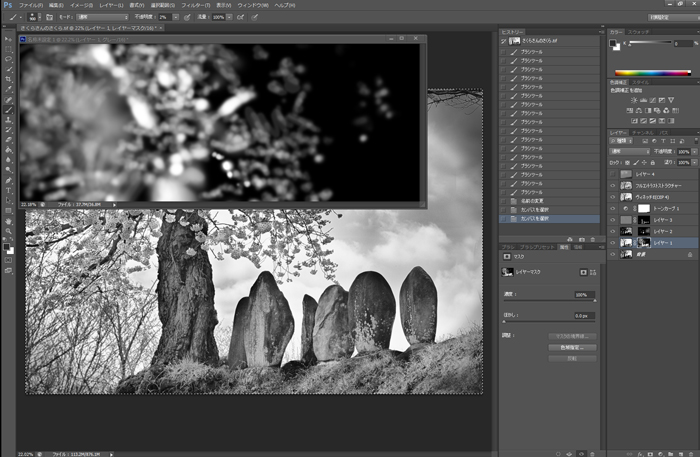Switch to the チャンネル tab
The width and height of the screenshot is (700, 457).
641,132
